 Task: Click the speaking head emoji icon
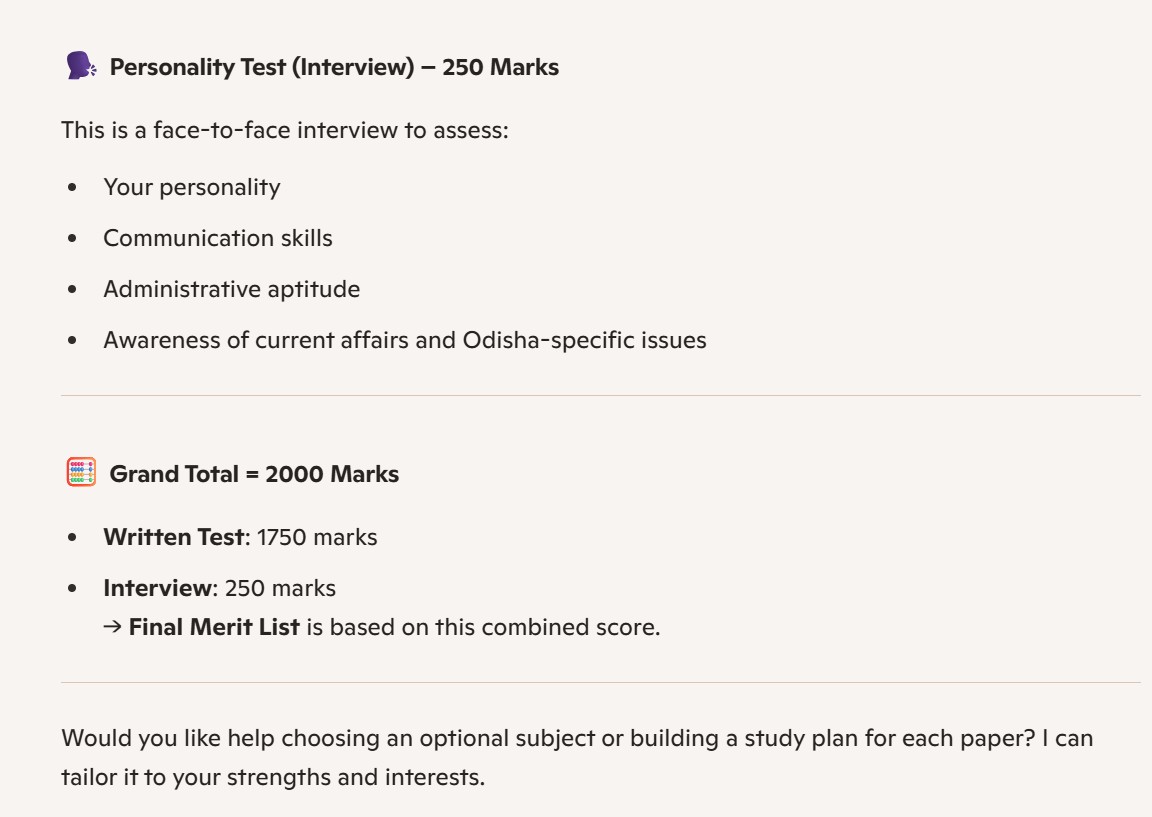click(x=81, y=67)
